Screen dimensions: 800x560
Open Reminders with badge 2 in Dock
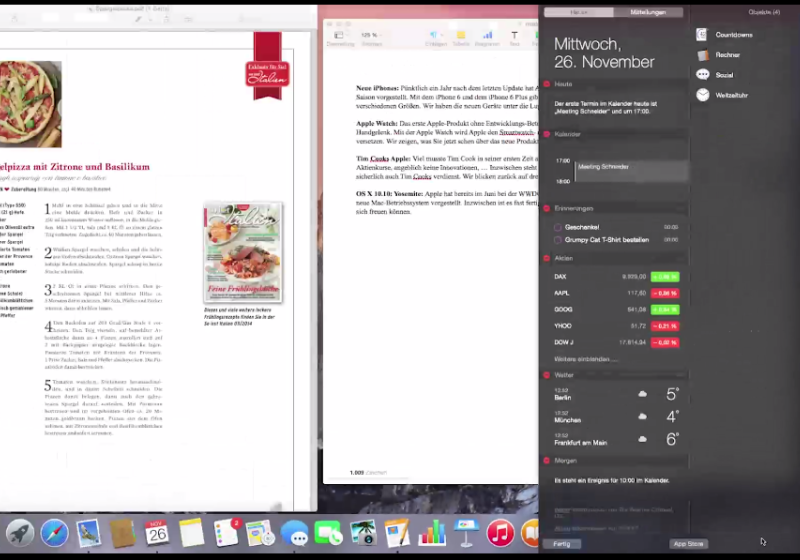point(226,533)
